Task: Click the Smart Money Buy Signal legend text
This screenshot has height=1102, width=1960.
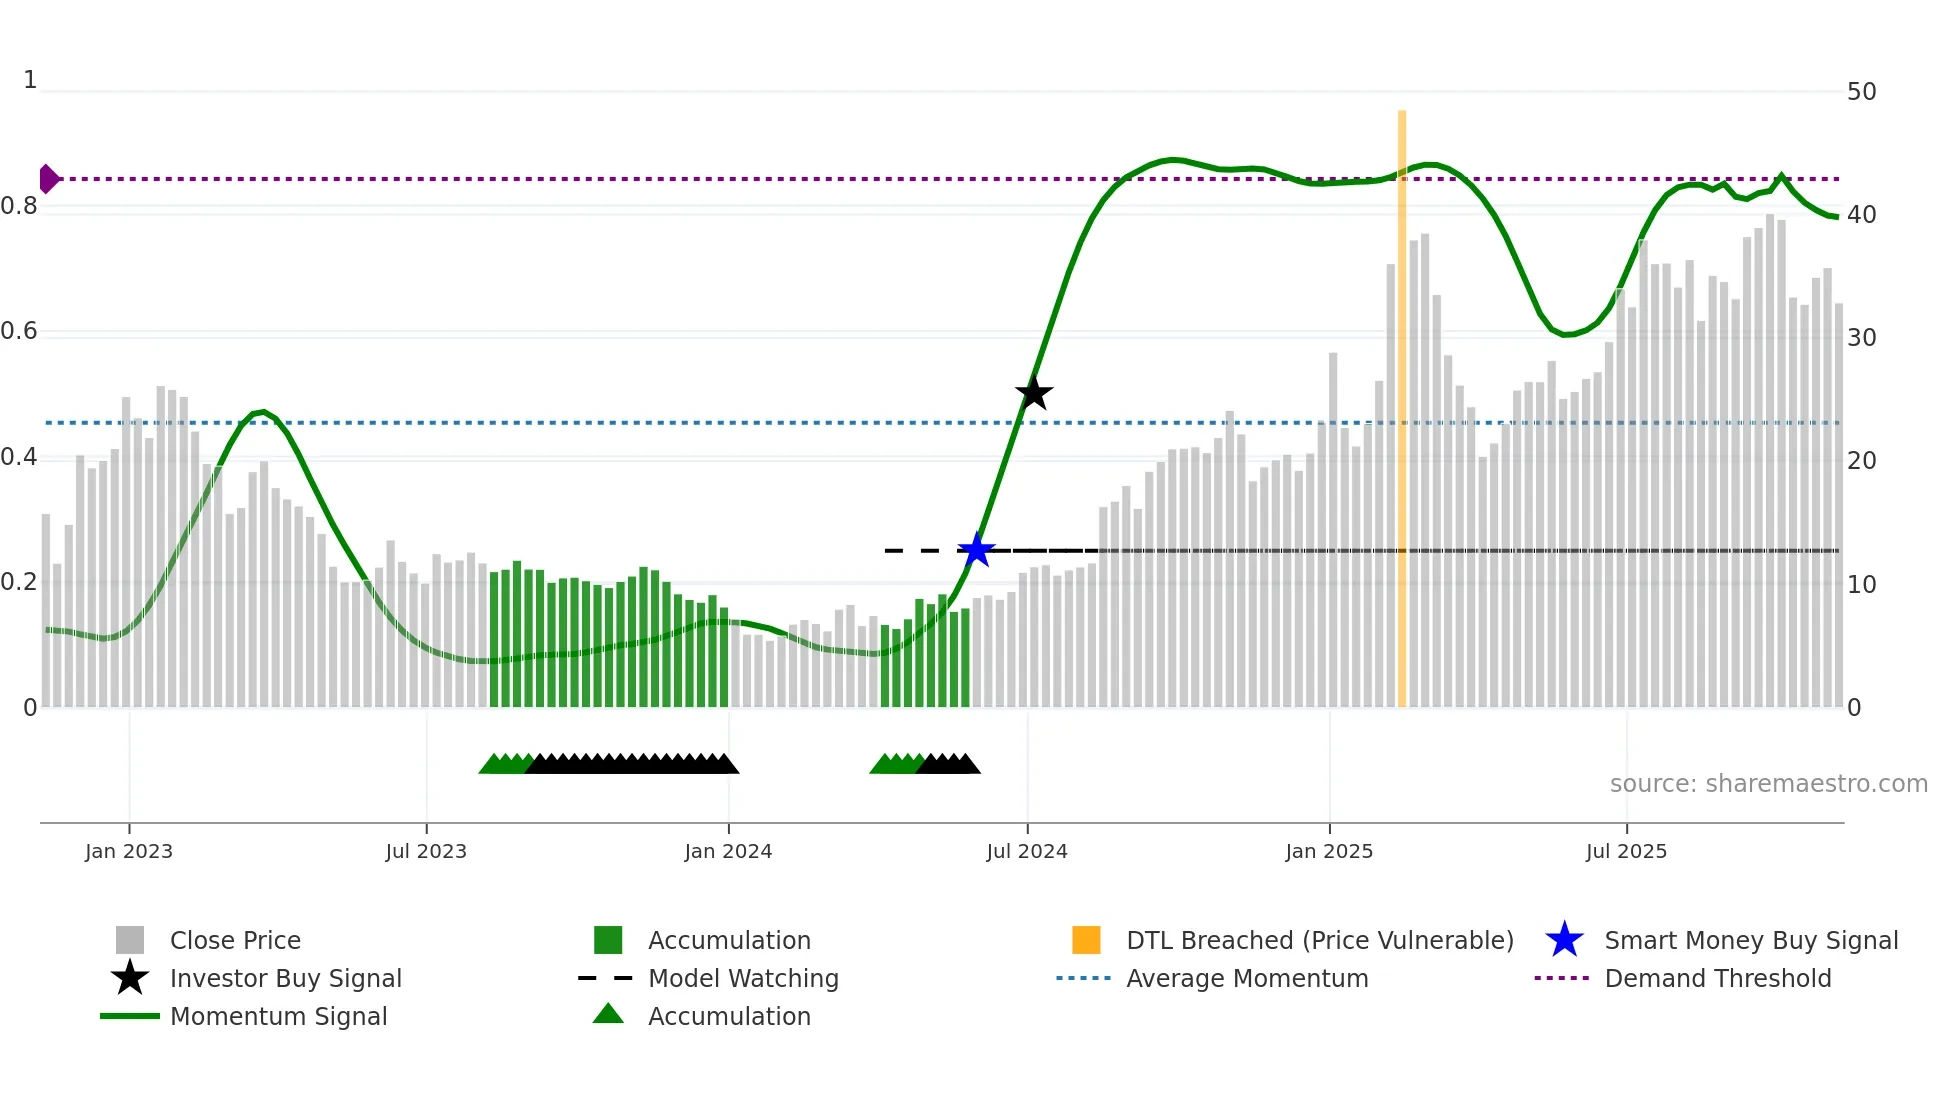Action: (1751, 940)
